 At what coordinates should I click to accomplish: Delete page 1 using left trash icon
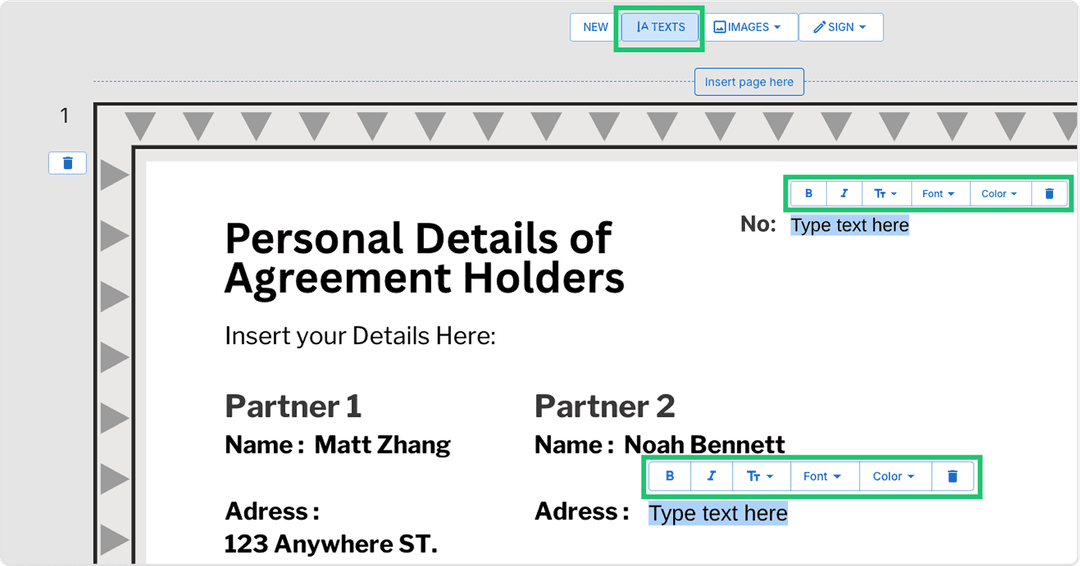click(x=67, y=163)
